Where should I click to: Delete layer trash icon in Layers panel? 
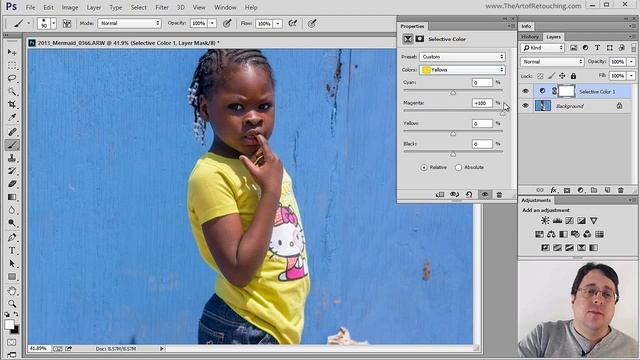(x=621, y=190)
